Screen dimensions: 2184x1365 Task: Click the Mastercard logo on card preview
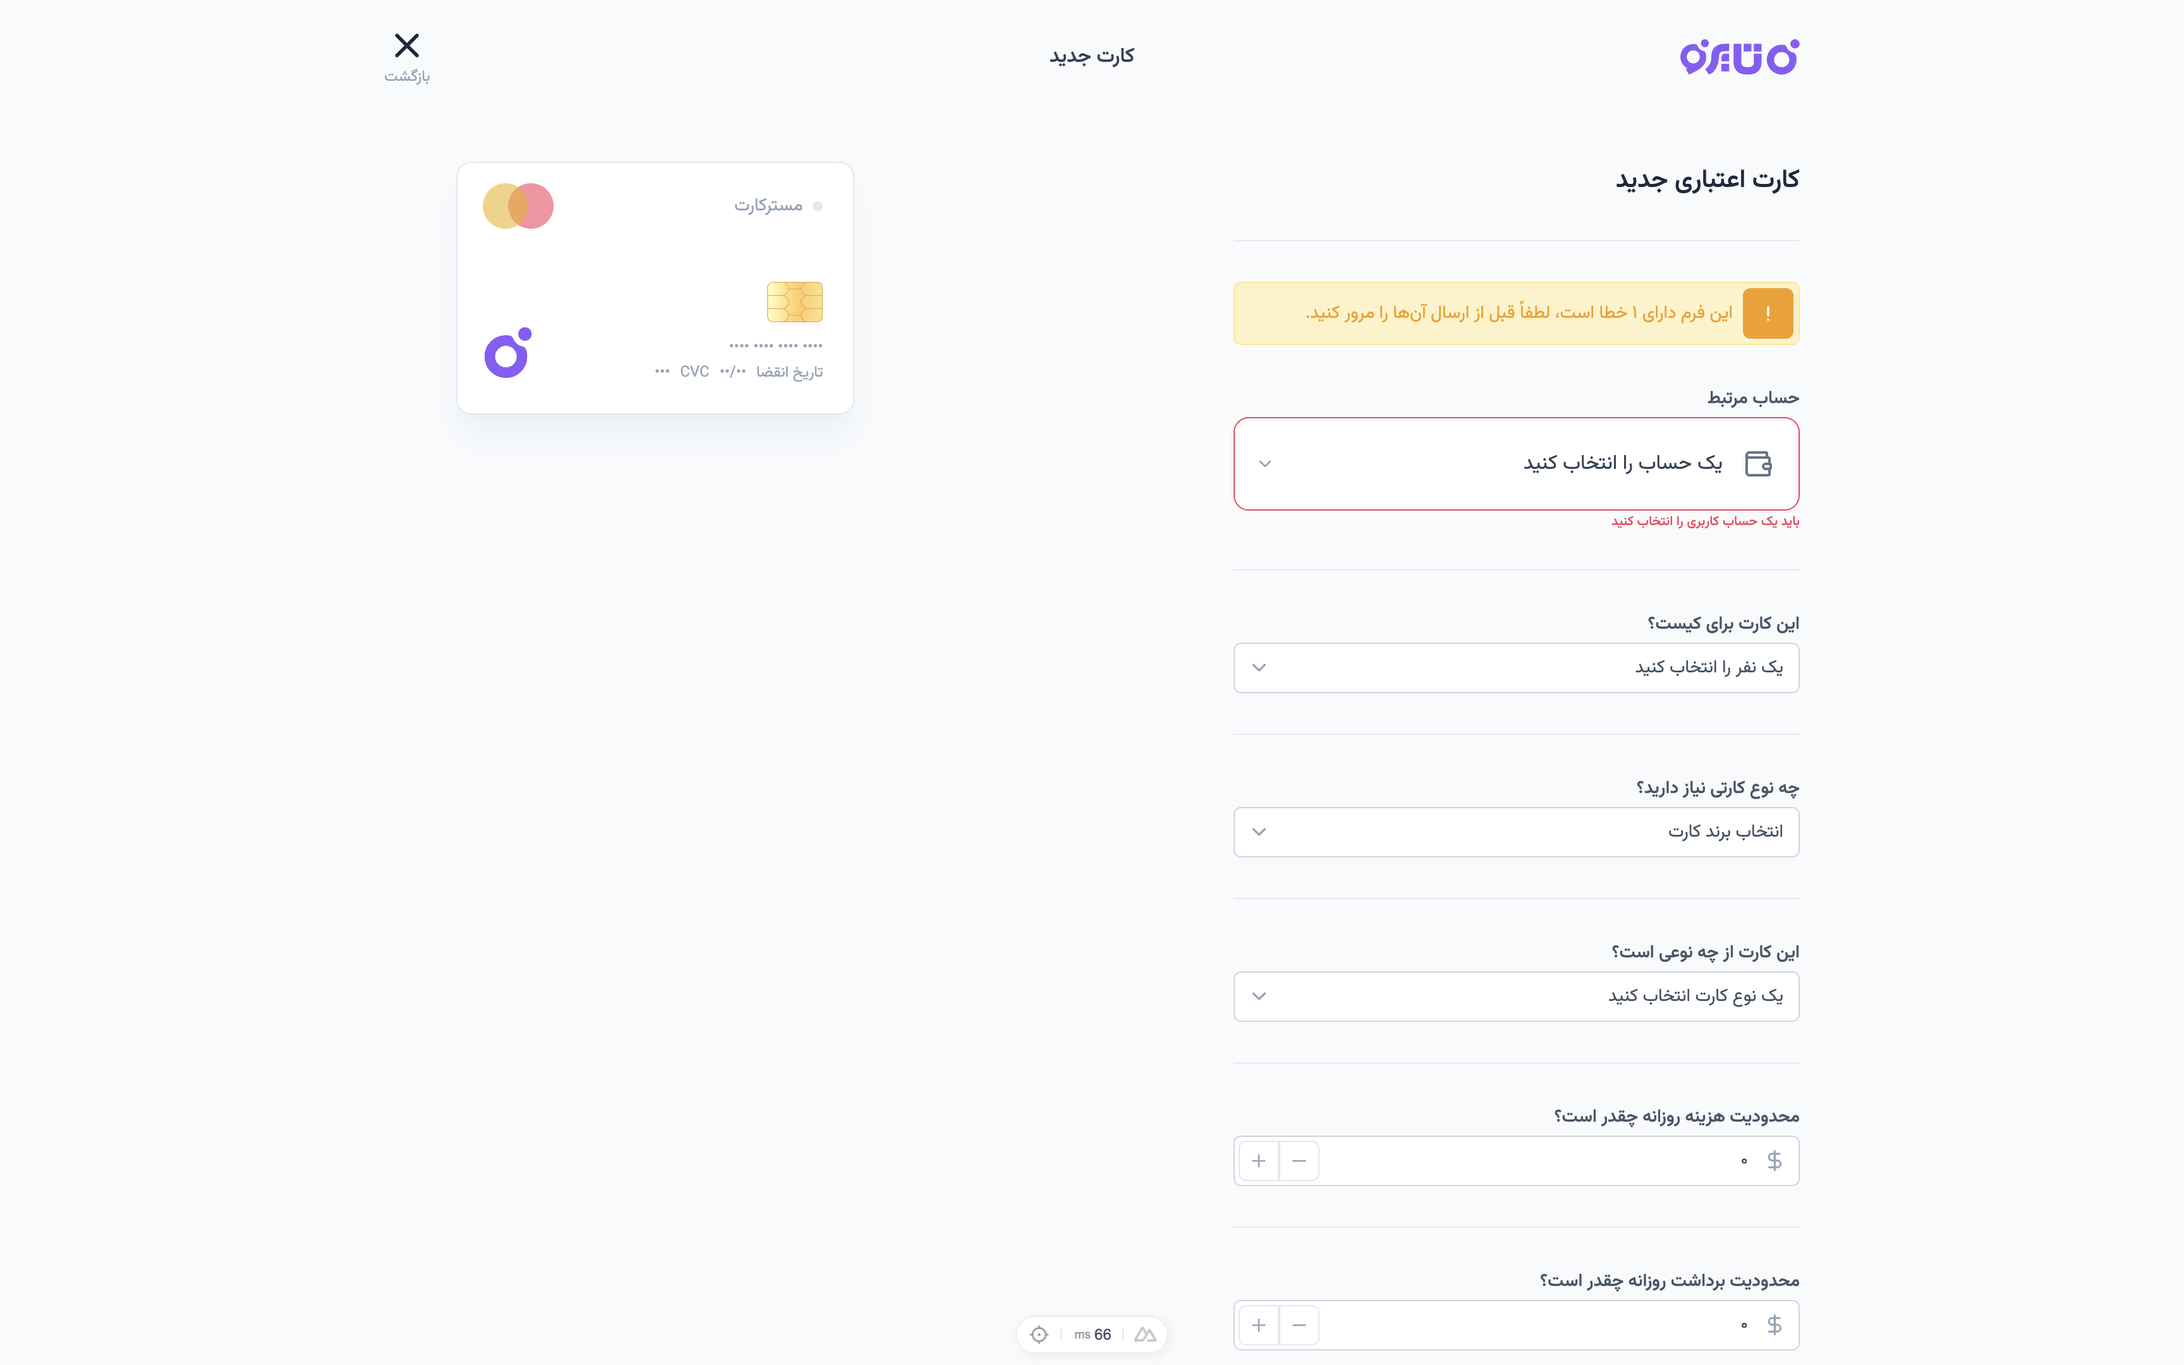(x=518, y=206)
